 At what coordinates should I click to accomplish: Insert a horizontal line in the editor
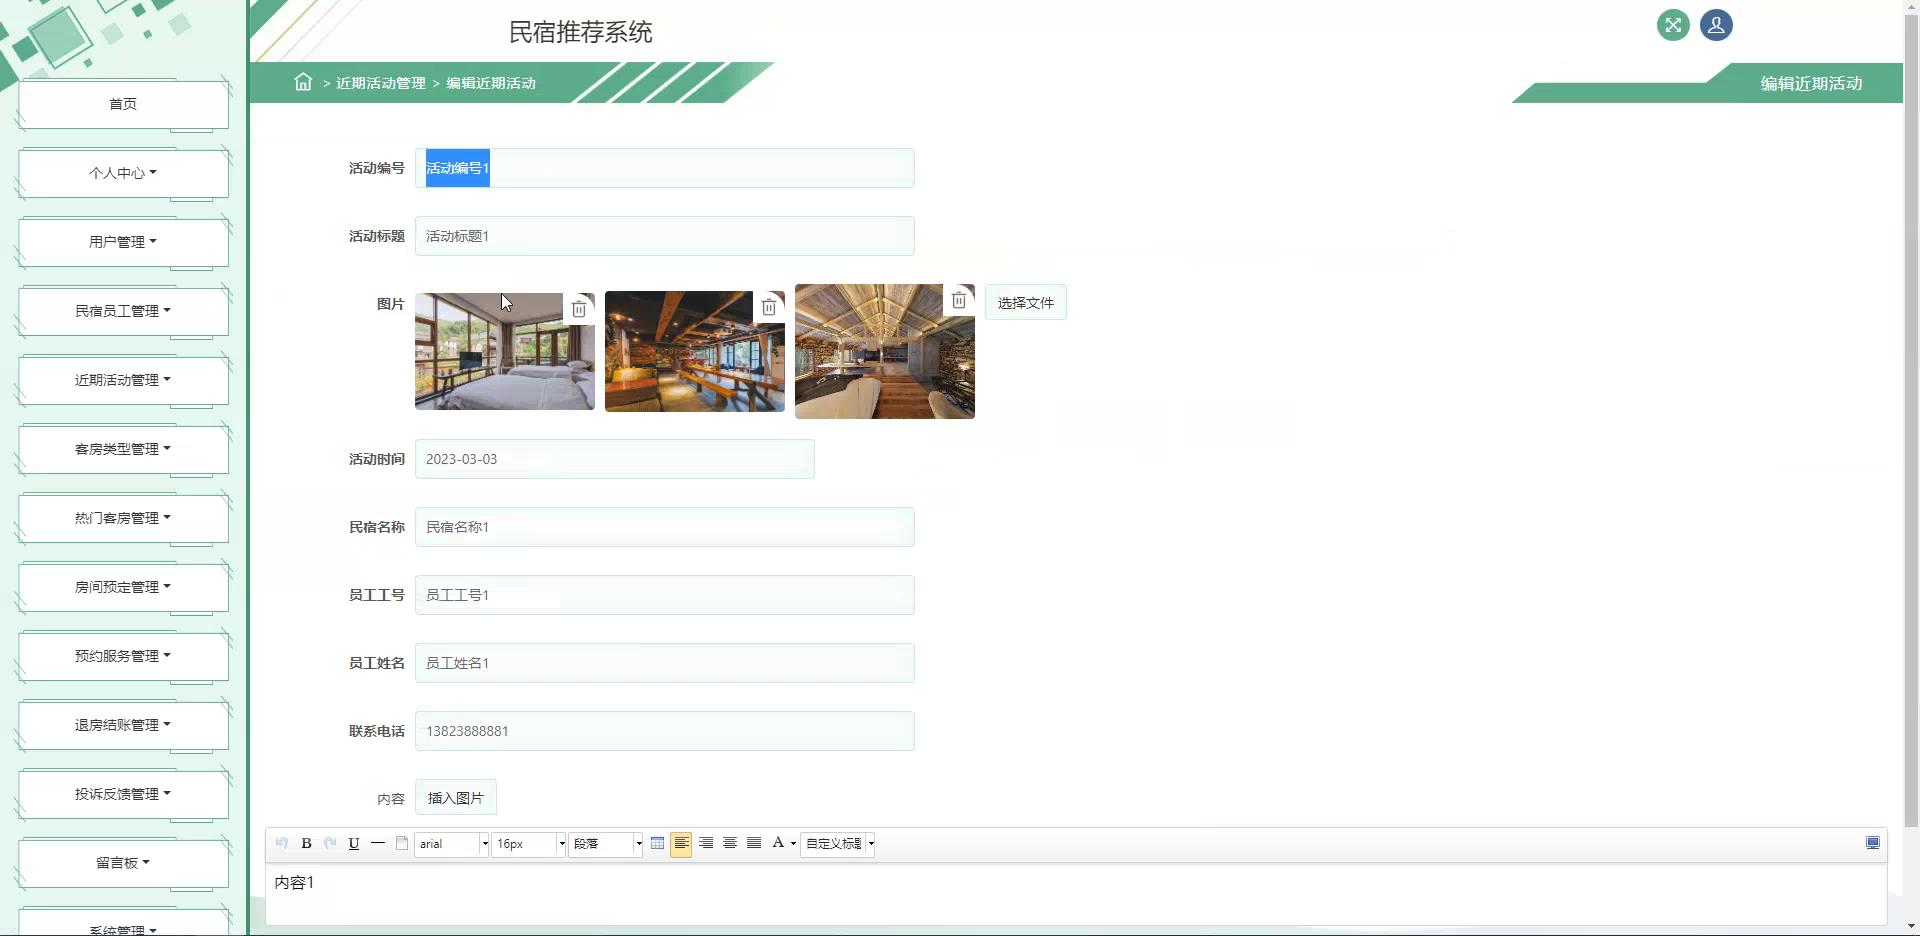378,843
